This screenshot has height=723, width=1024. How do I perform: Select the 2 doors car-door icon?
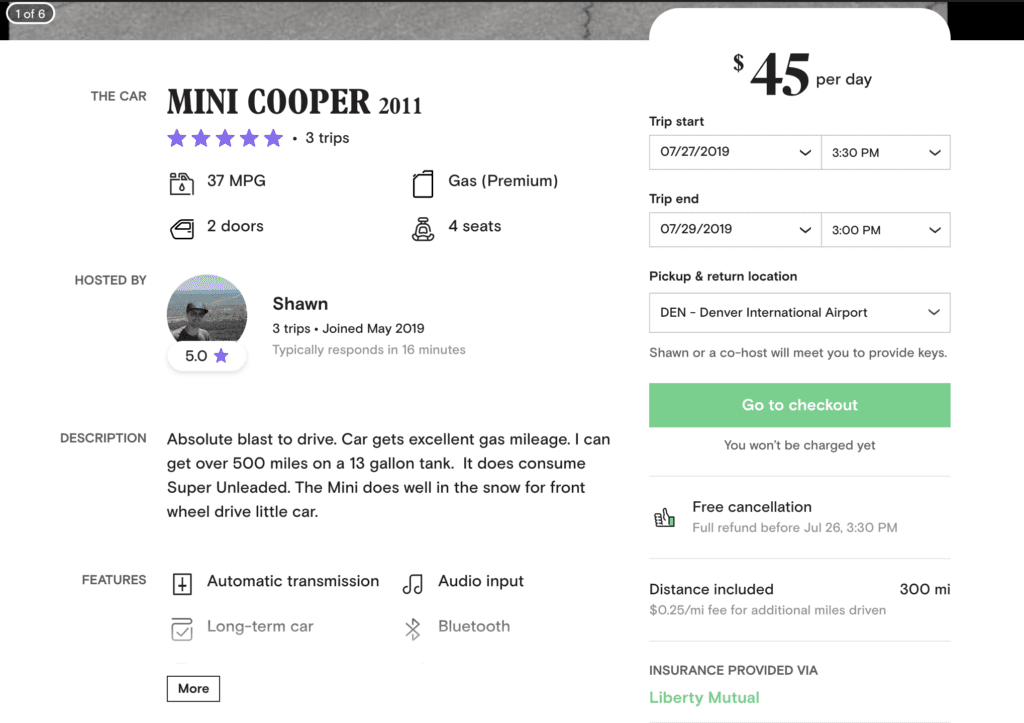coord(182,227)
